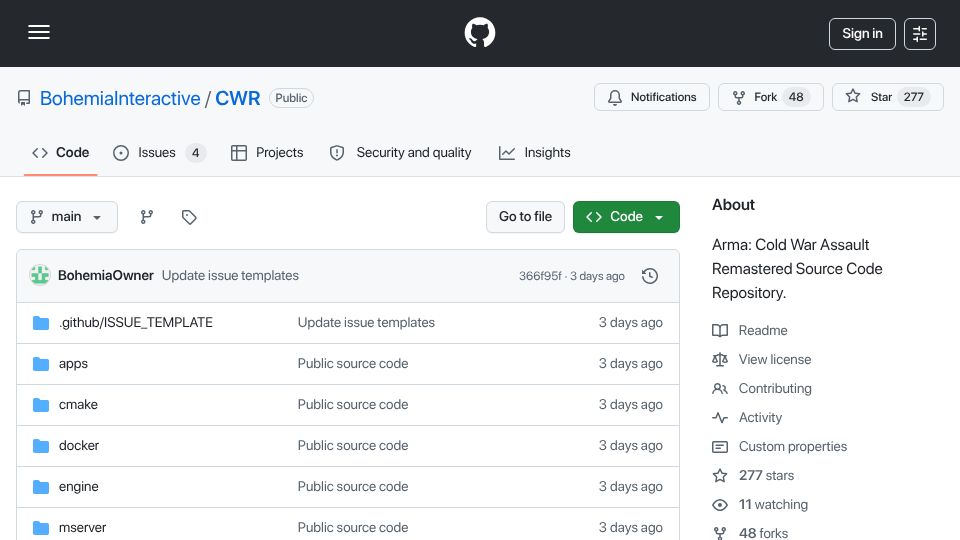
Task: Open commit hash 366f95f
Action: [x=540, y=276]
